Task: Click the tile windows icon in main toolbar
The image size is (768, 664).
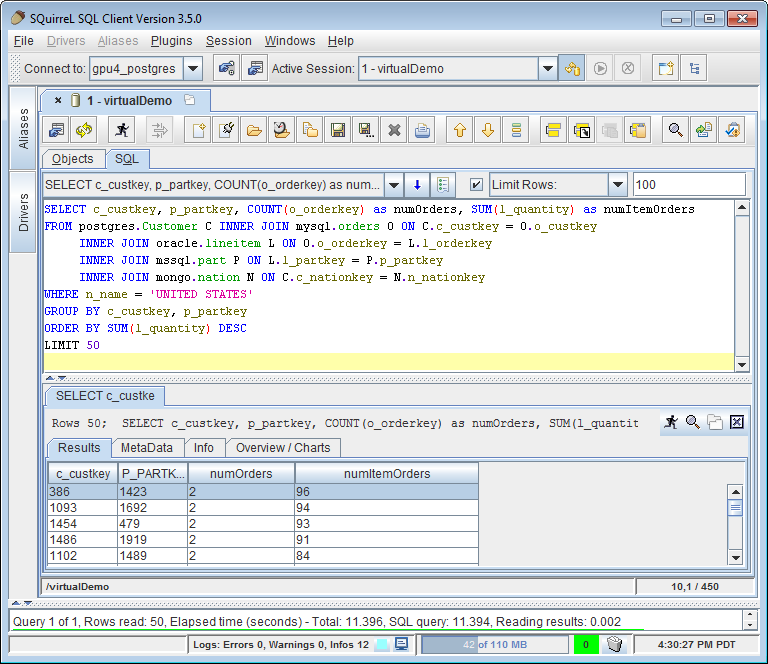Action: pyautogui.click(x=666, y=69)
